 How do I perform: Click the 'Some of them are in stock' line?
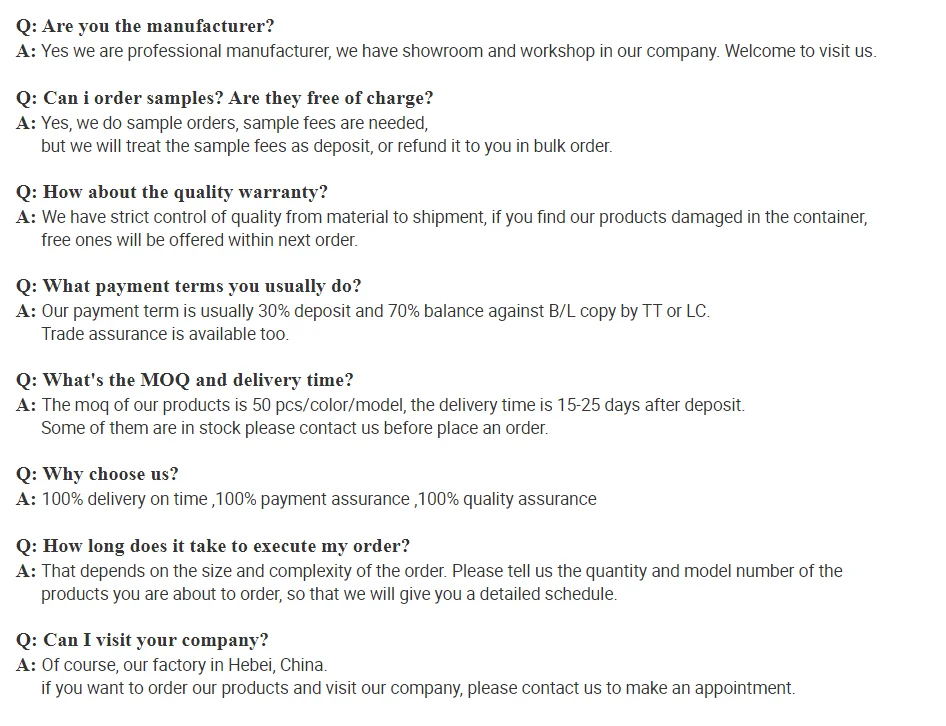click(x=294, y=428)
